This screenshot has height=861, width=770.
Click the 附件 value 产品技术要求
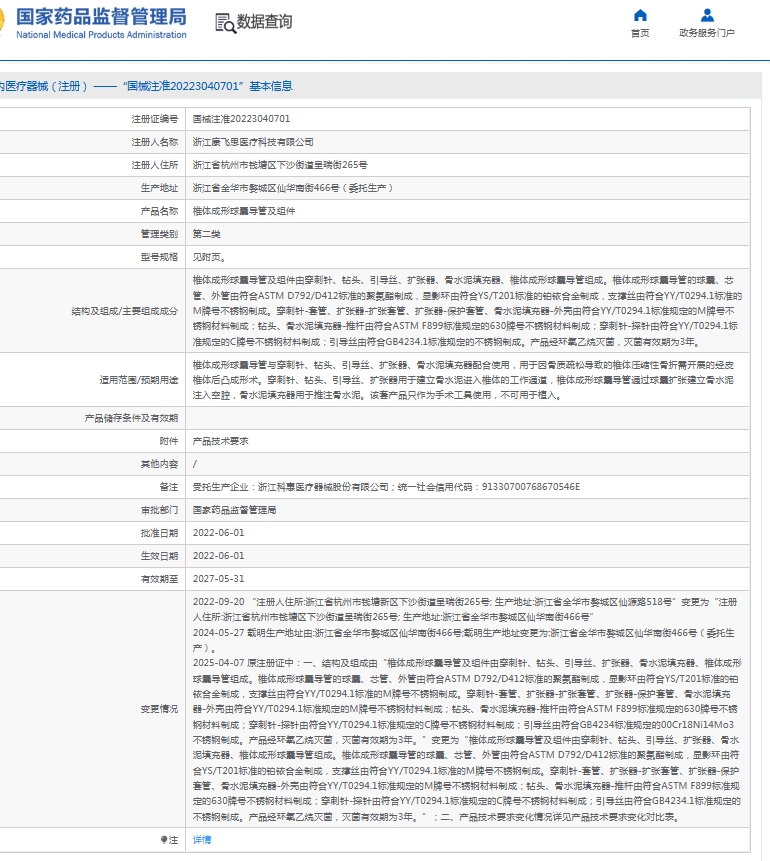coord(220,441)
